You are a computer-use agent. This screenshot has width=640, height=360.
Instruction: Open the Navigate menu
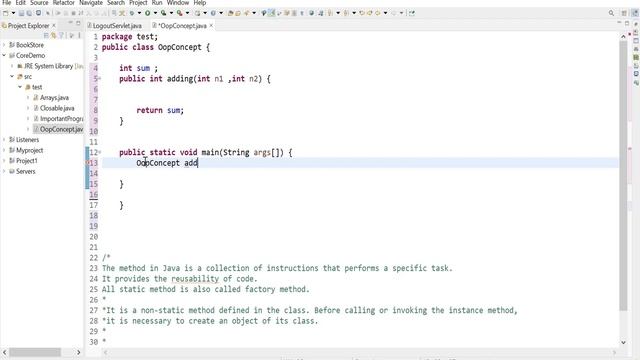pyautogui.click(x=91, y=3)
